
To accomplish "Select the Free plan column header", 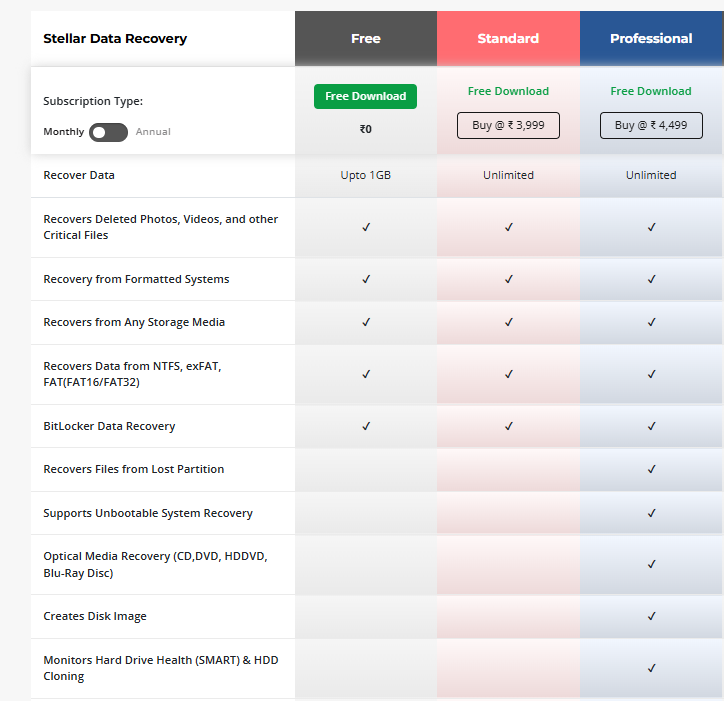I will pos(366,39).
